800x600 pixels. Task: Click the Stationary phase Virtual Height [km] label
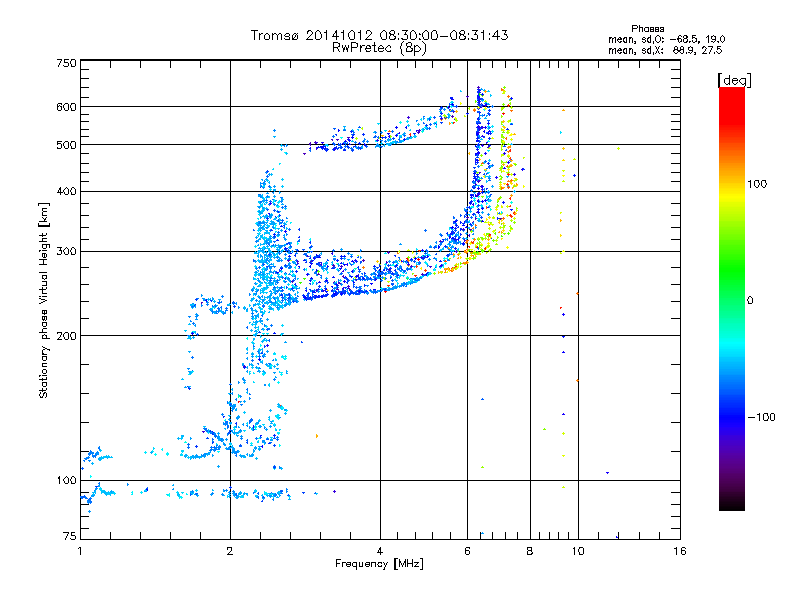pos(43,301)
